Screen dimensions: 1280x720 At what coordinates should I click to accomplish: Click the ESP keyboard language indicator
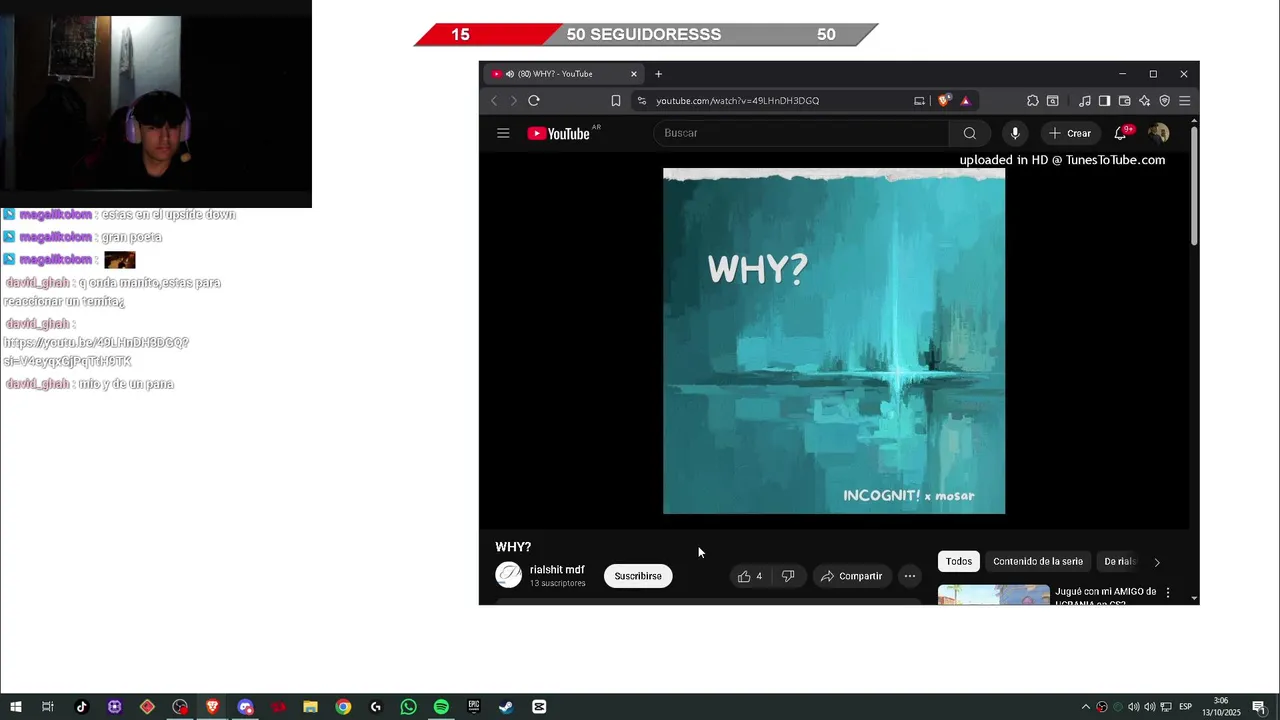[x=1185, y=707]
